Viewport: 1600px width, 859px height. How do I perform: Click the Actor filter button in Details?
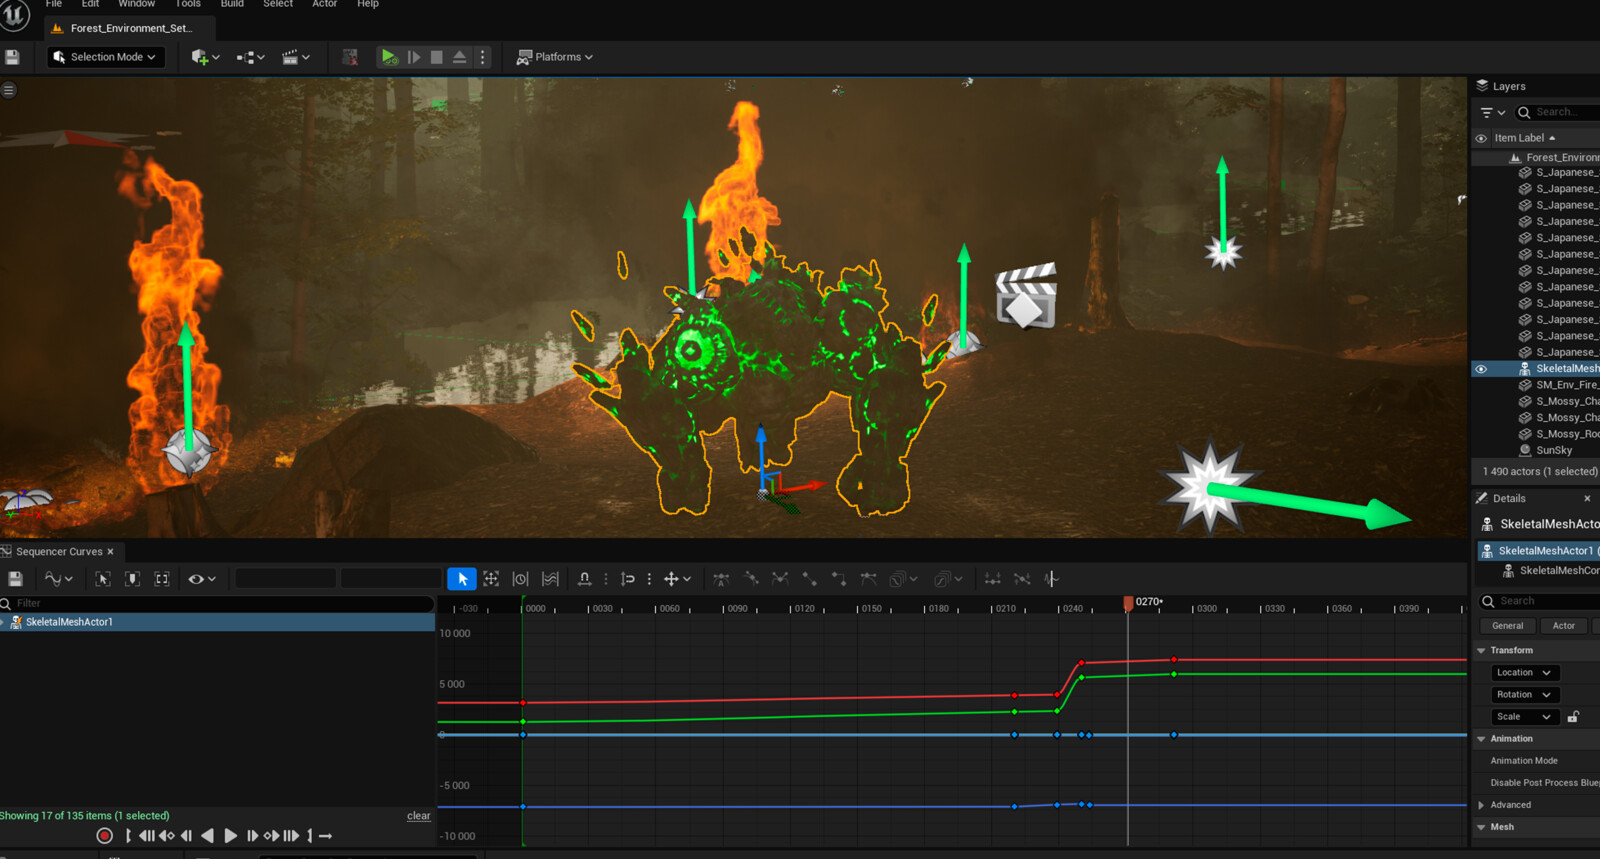coord(1564,626)
